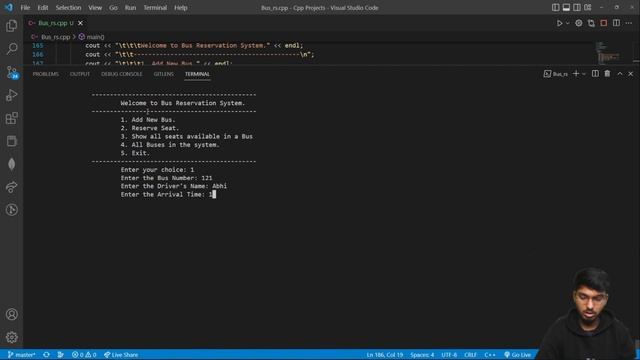Start Go Live server
Screen dimensions: 640x360
(x=517, y=355)
